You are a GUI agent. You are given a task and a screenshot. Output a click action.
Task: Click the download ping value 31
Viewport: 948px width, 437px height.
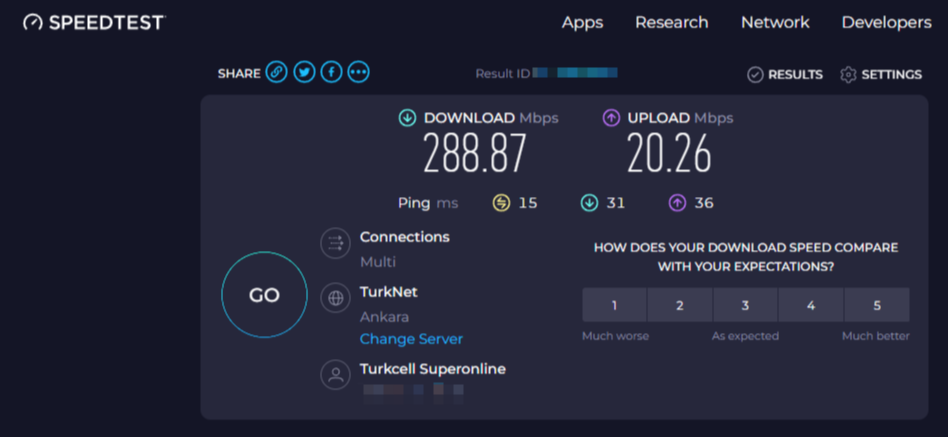click(615, 203)
